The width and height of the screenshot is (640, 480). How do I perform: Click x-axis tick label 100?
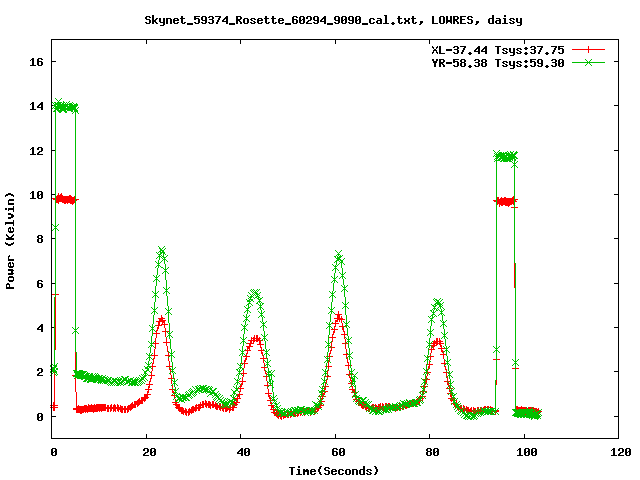527,452
